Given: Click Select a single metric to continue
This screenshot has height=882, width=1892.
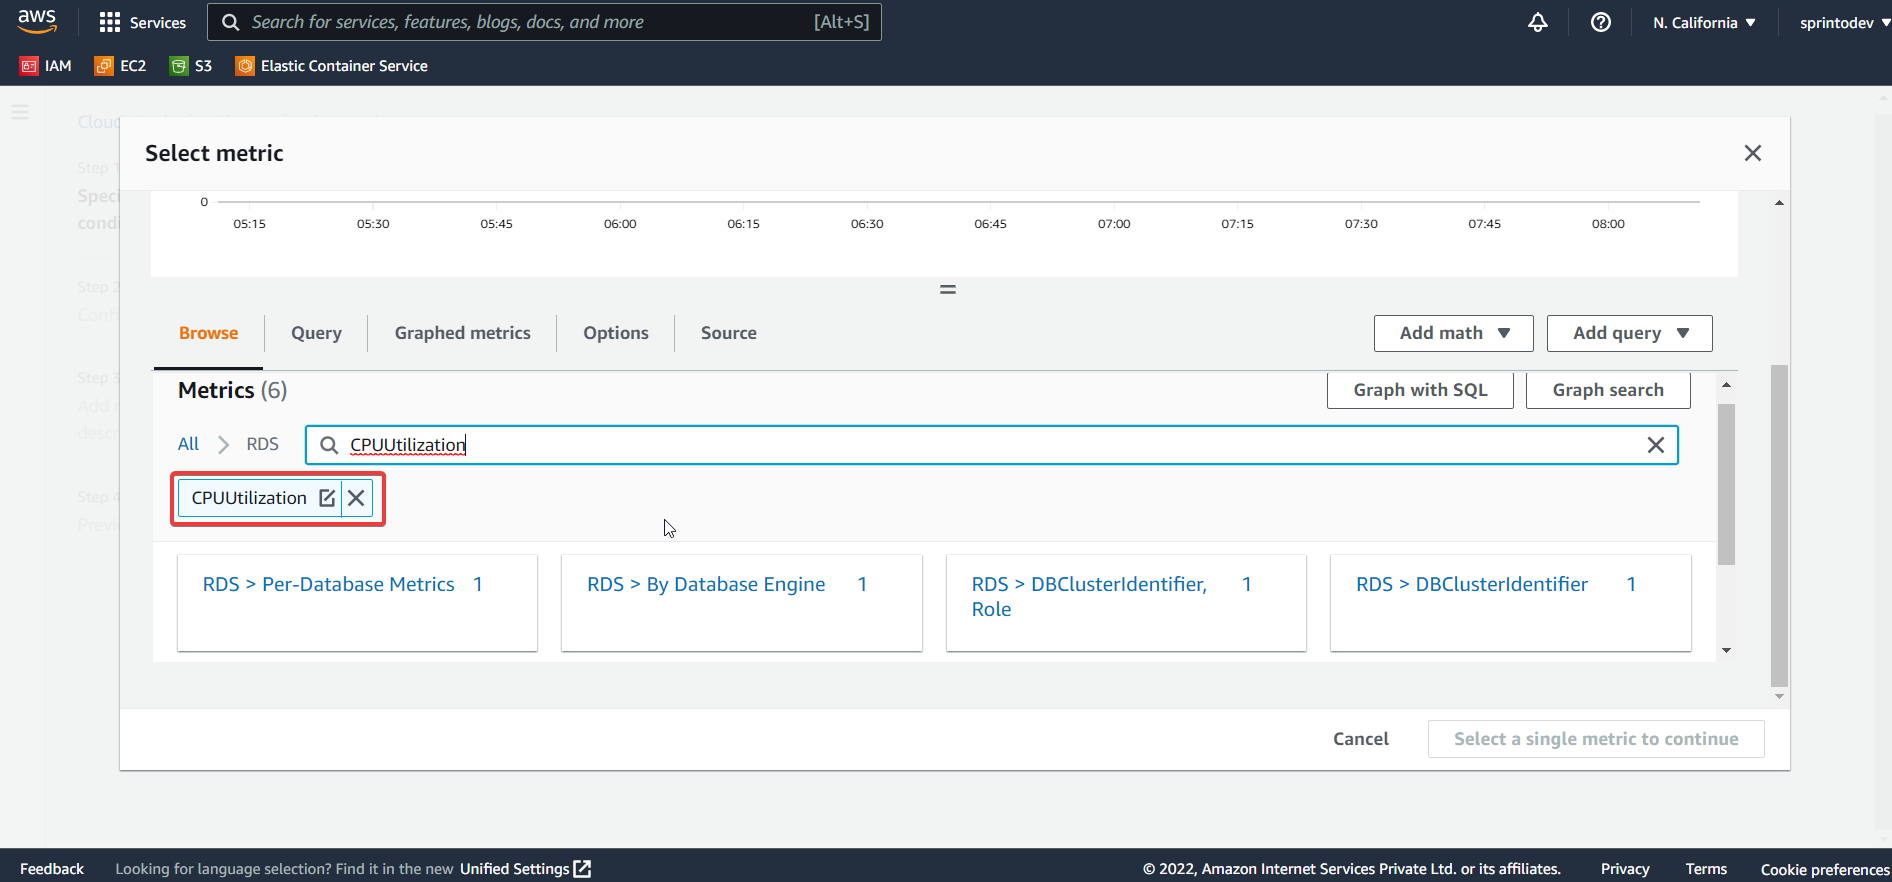Looking at the screenshot, I should pos(1596,739).
